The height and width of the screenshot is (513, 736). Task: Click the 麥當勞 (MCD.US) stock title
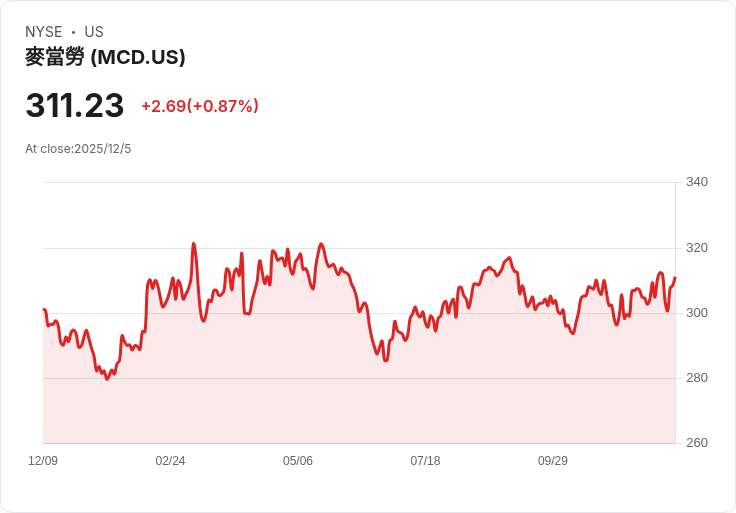[x=105, y=57]
